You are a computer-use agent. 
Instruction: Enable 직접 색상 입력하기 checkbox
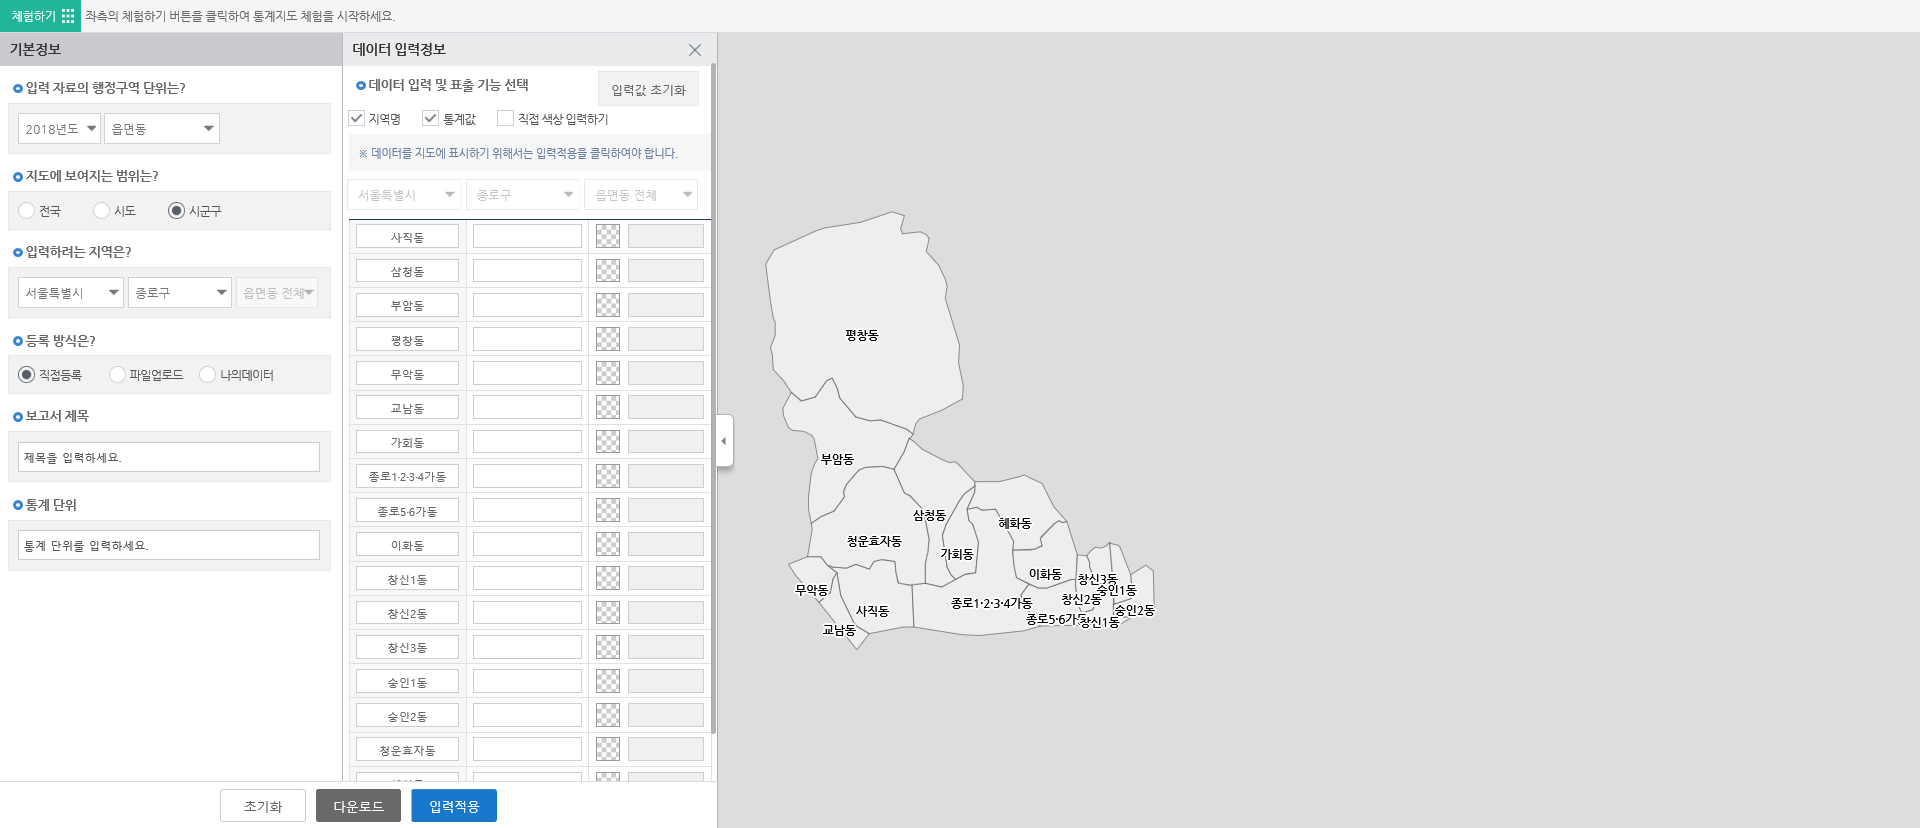(x=505, y=118)
